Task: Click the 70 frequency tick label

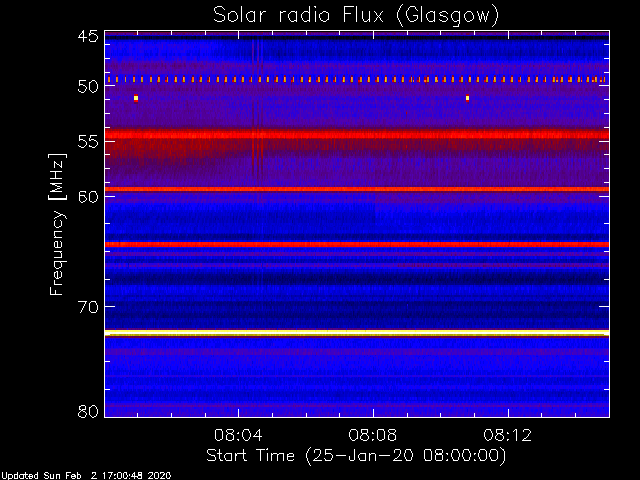Action: 88,307
